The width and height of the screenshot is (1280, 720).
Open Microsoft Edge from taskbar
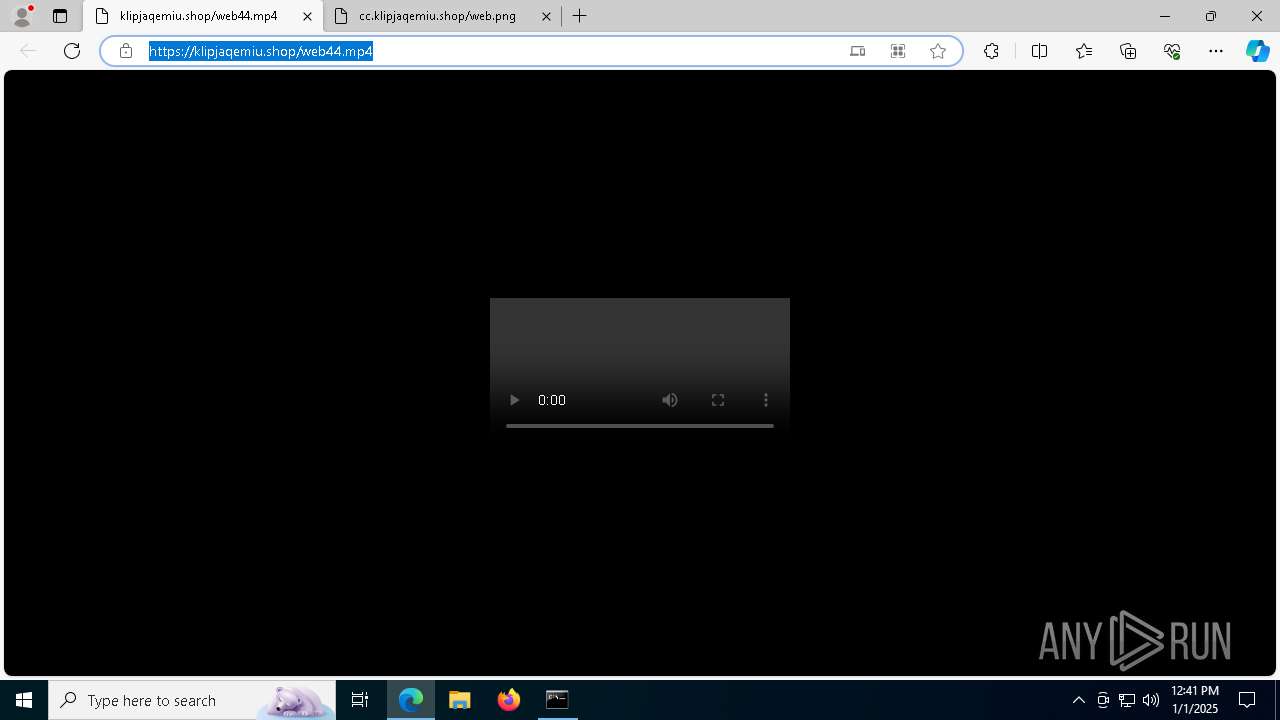[x=411, y=700]
